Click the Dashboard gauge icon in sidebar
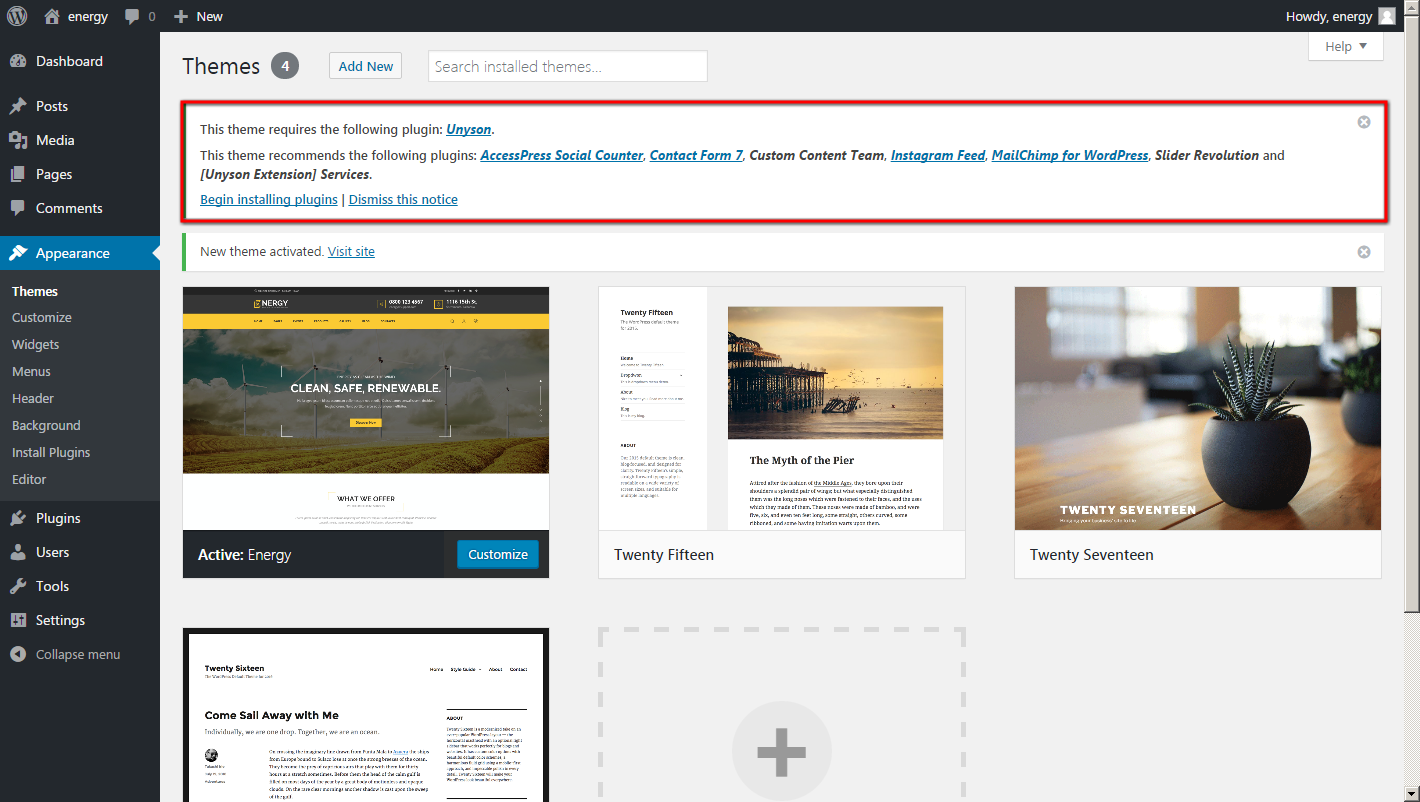Viewport: 1420px width, 802px height. (x=18, y=61)
